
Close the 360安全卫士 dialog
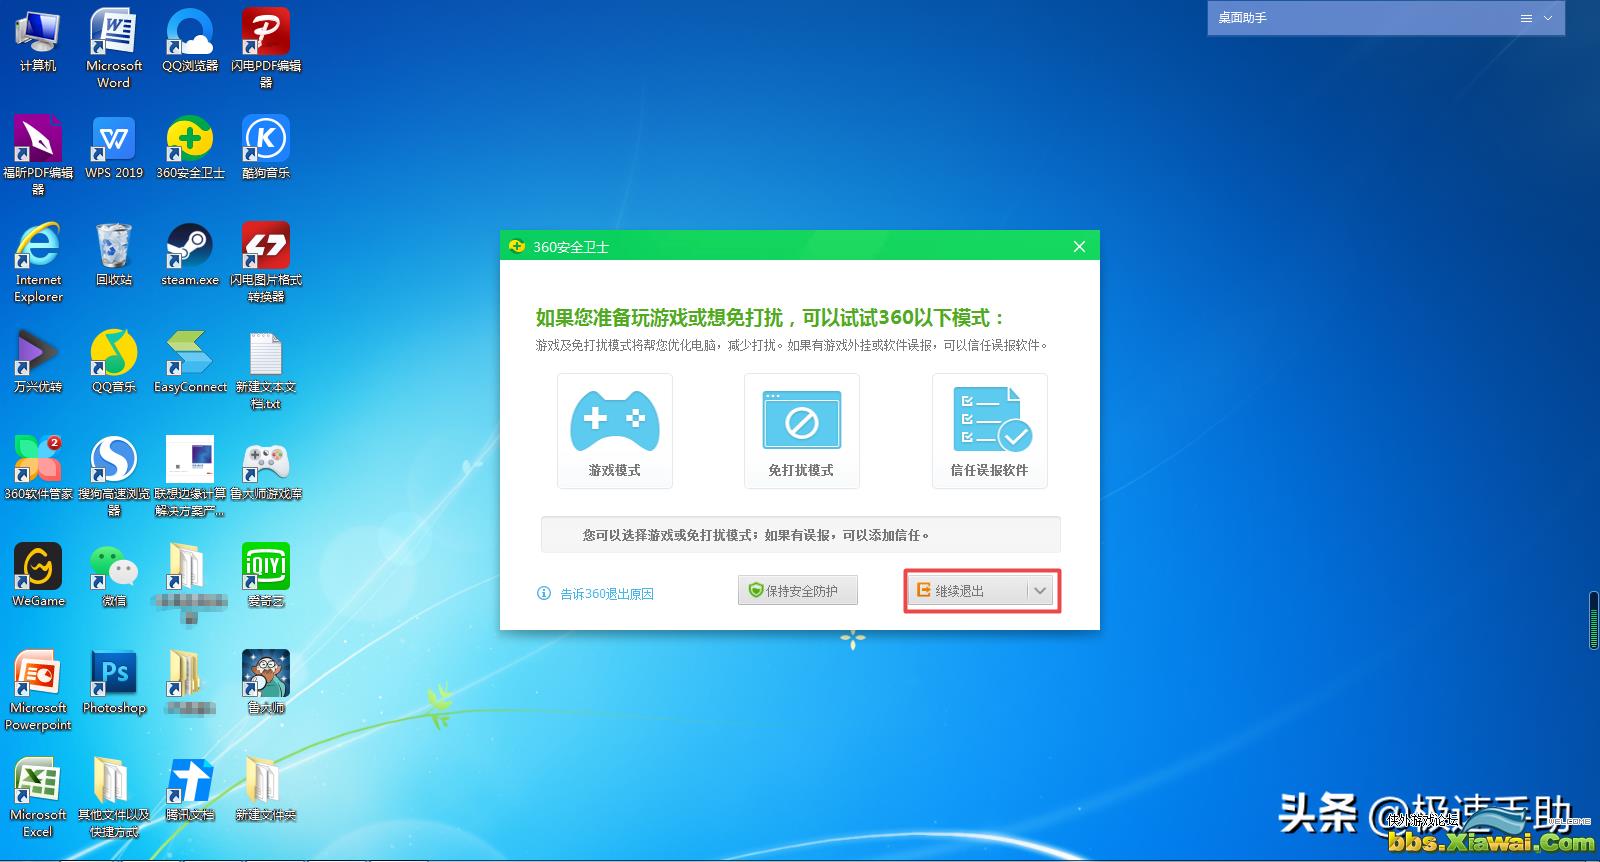[x=1079, y=246]
